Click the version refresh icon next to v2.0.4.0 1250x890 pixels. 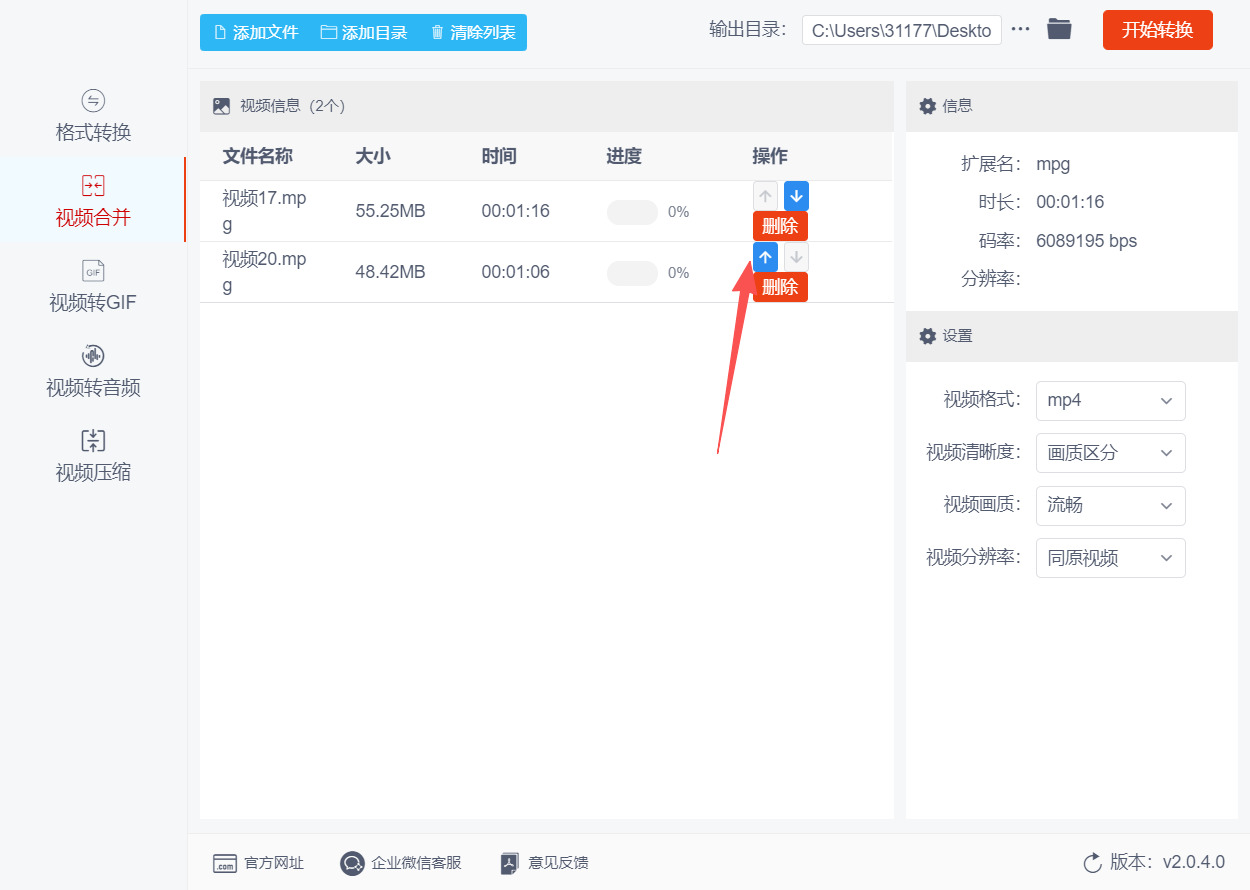point(1093,861)
